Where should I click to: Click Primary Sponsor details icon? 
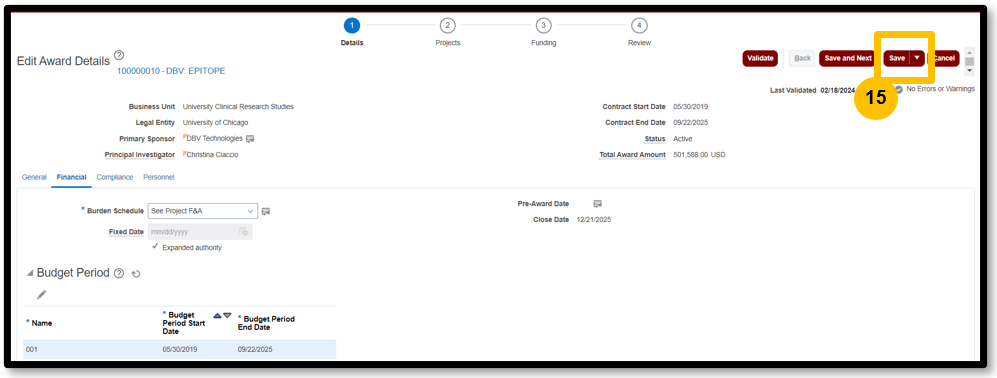(250, 139)
